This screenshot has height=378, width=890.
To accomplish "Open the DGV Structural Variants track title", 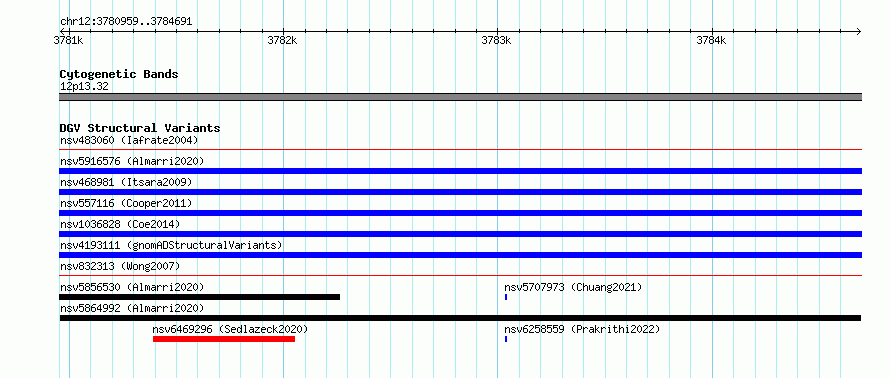I will coord(140,128).
